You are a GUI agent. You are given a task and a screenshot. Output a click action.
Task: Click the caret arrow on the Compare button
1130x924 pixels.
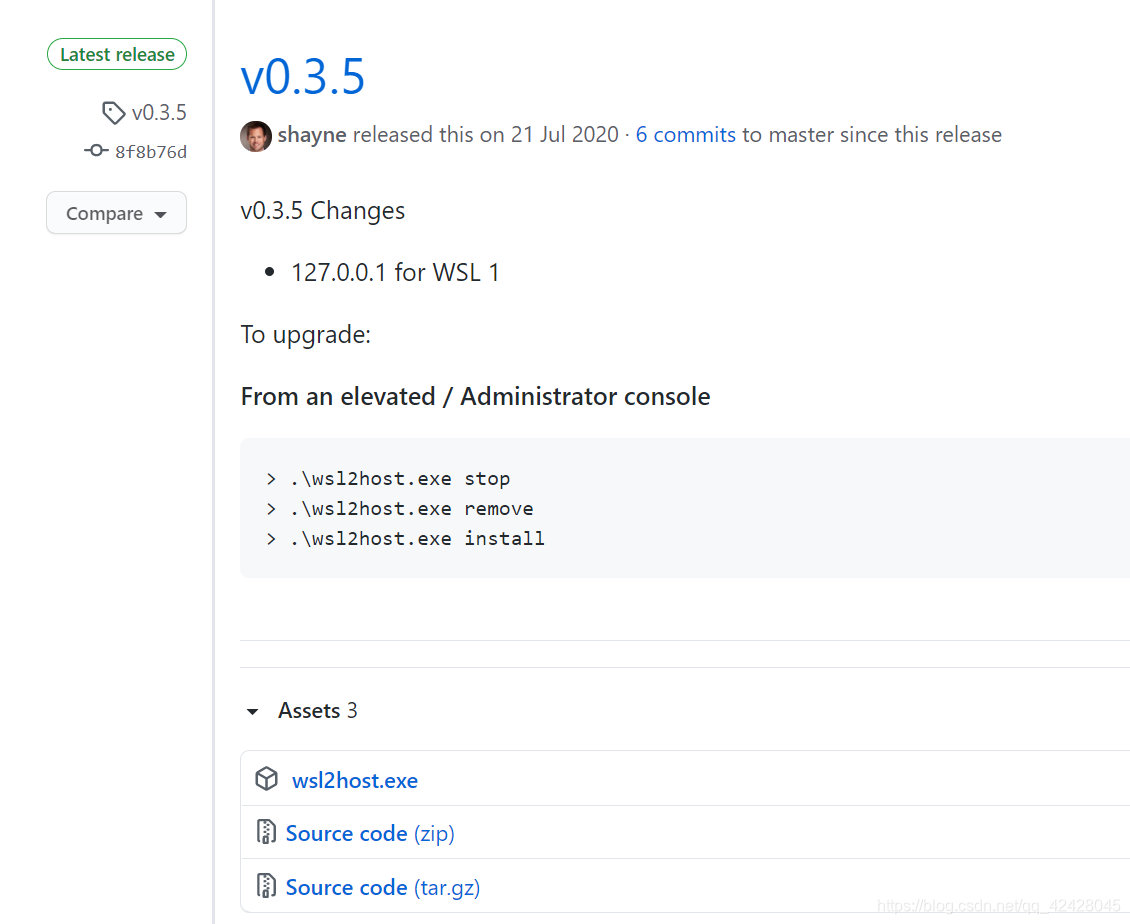click(160, 213)
